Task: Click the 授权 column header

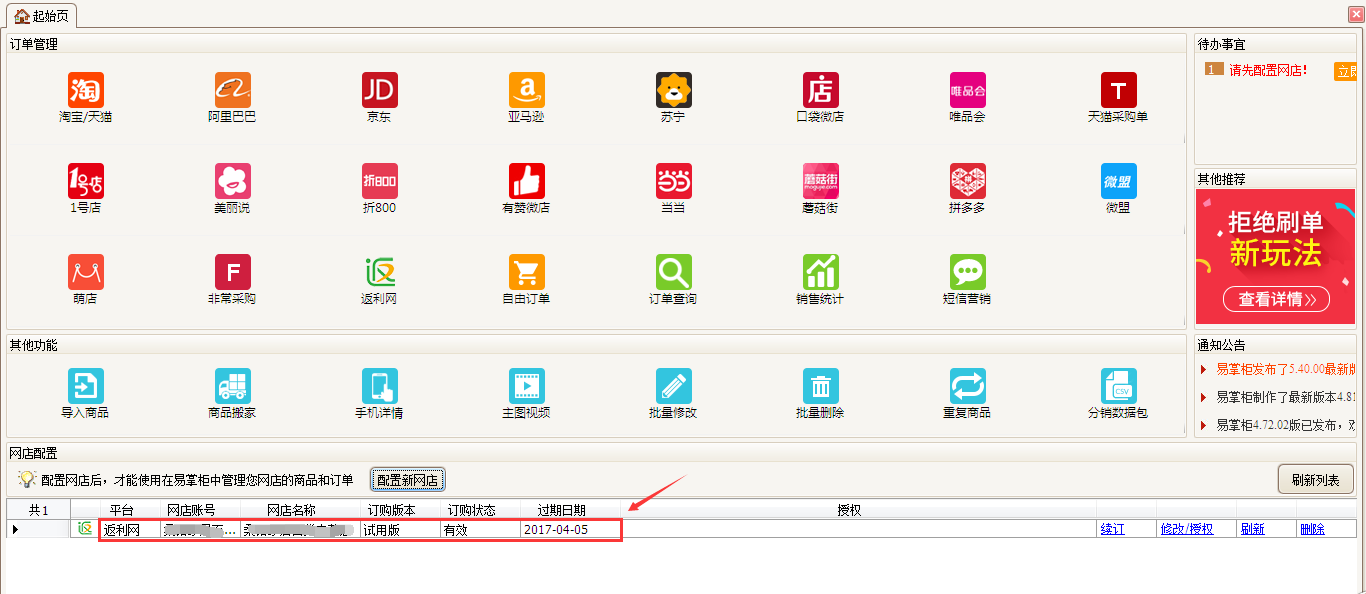Action: pos(849,510)
